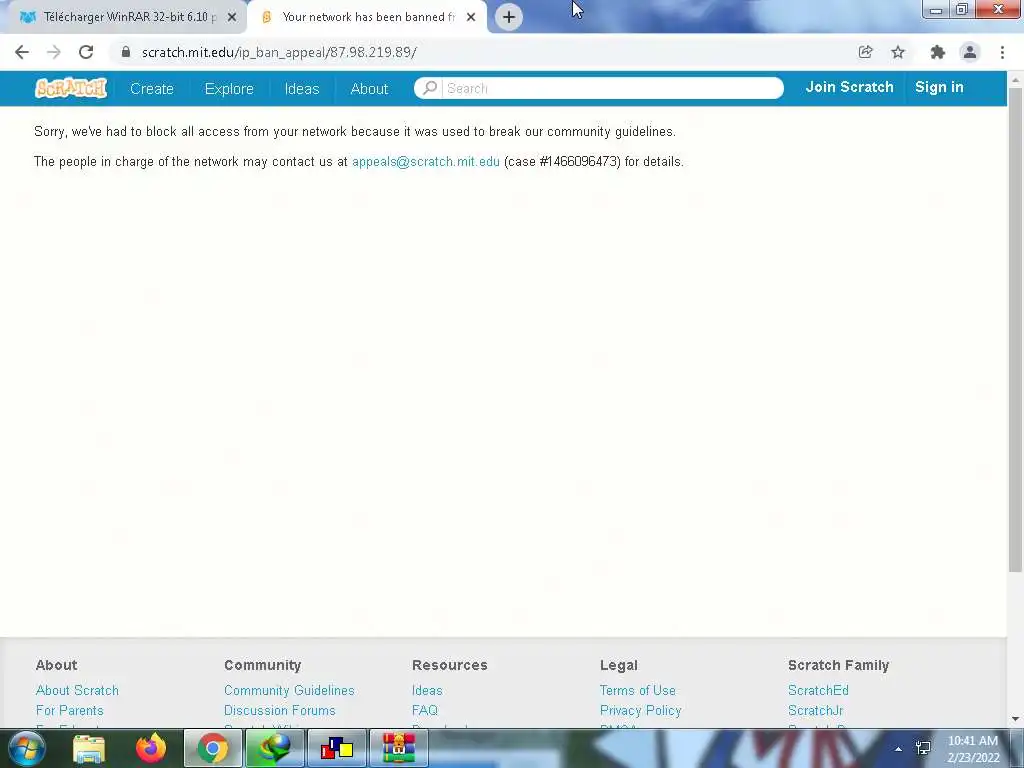This screenshot has width=1024, height=768.
Task: Open Internet Download Manager taskbar icon
Action: pos(275,748)
